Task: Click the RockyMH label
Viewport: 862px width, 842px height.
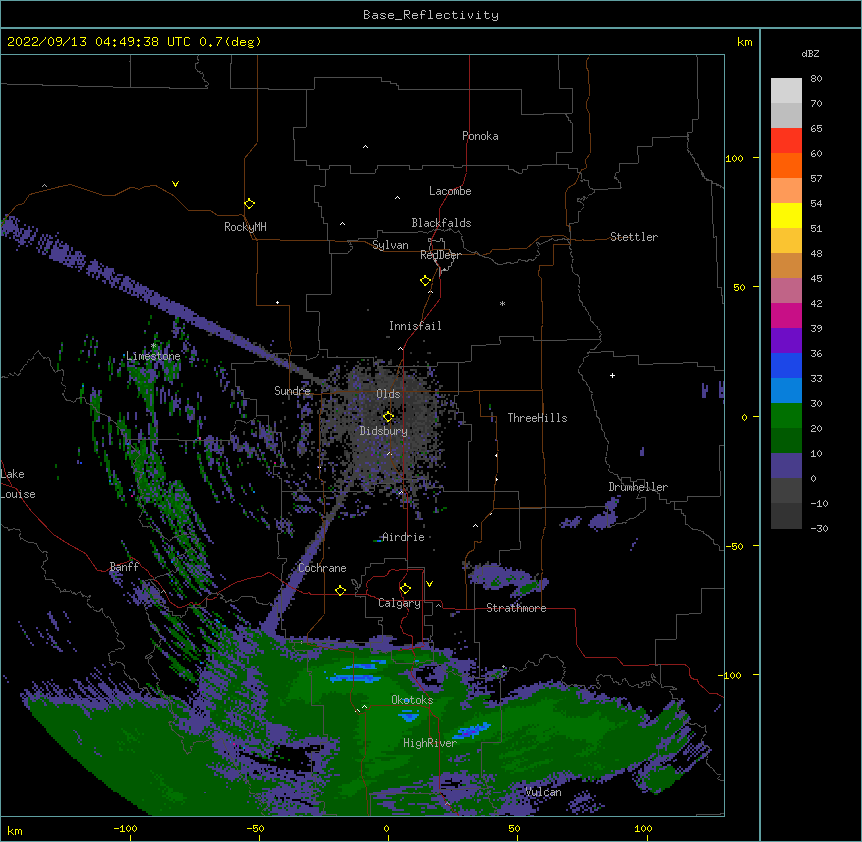Action: coord(245,227)
